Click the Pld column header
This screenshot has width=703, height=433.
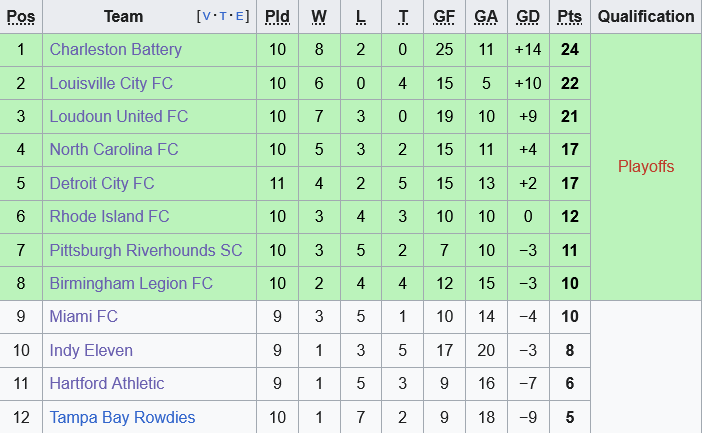277,17
